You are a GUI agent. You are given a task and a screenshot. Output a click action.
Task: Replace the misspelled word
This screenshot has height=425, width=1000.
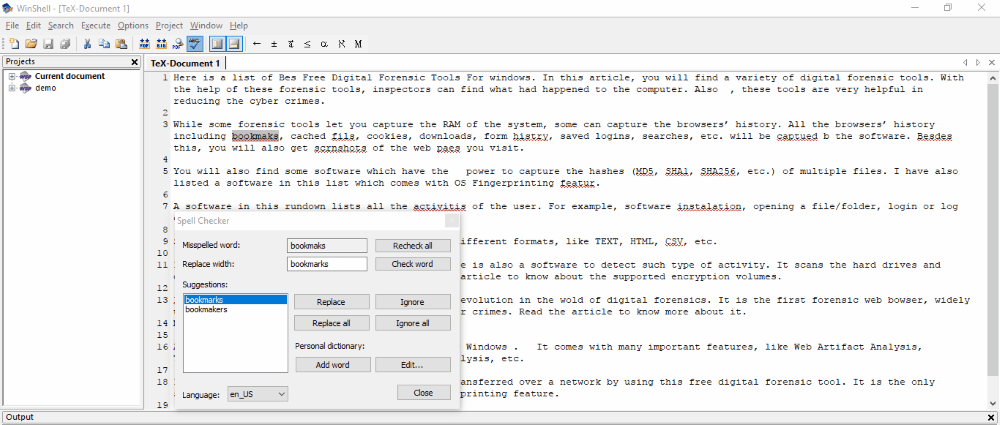click(332, 302)
